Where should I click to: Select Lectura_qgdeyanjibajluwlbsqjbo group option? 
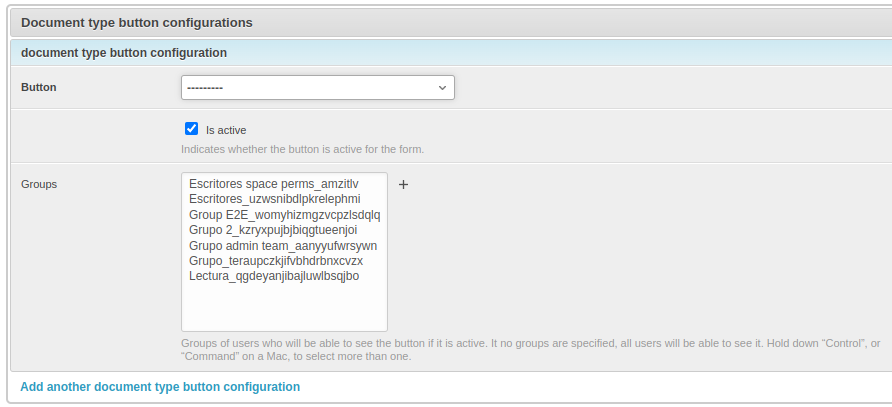[x=273, y=276]
